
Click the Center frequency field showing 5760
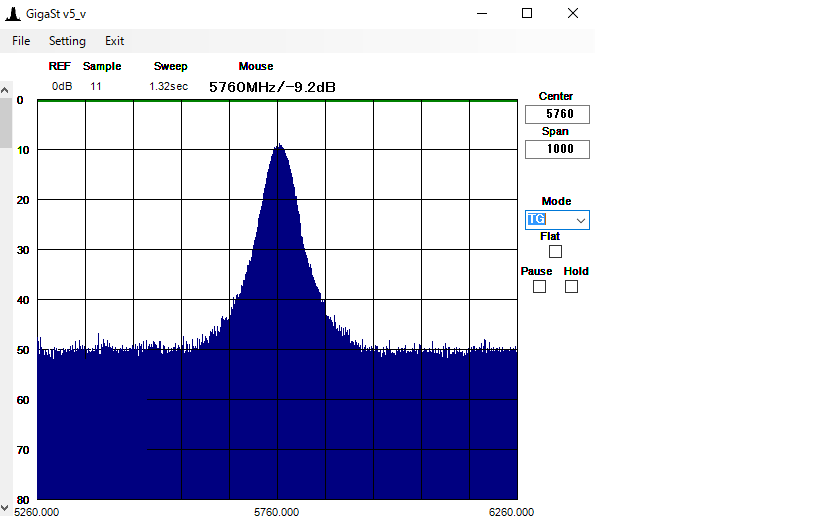(557, 115)
